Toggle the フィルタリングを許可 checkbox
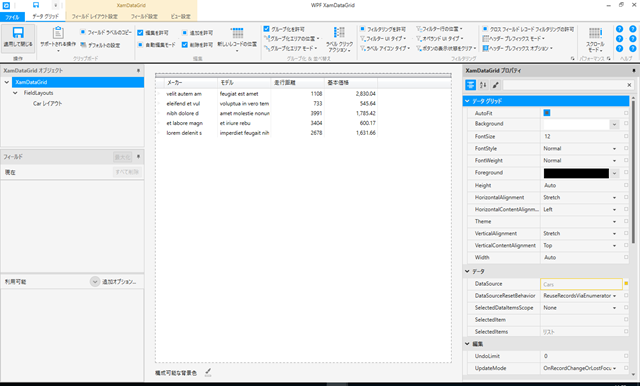The height and width of the screenshot is (386, 640). tap(362, 29)
